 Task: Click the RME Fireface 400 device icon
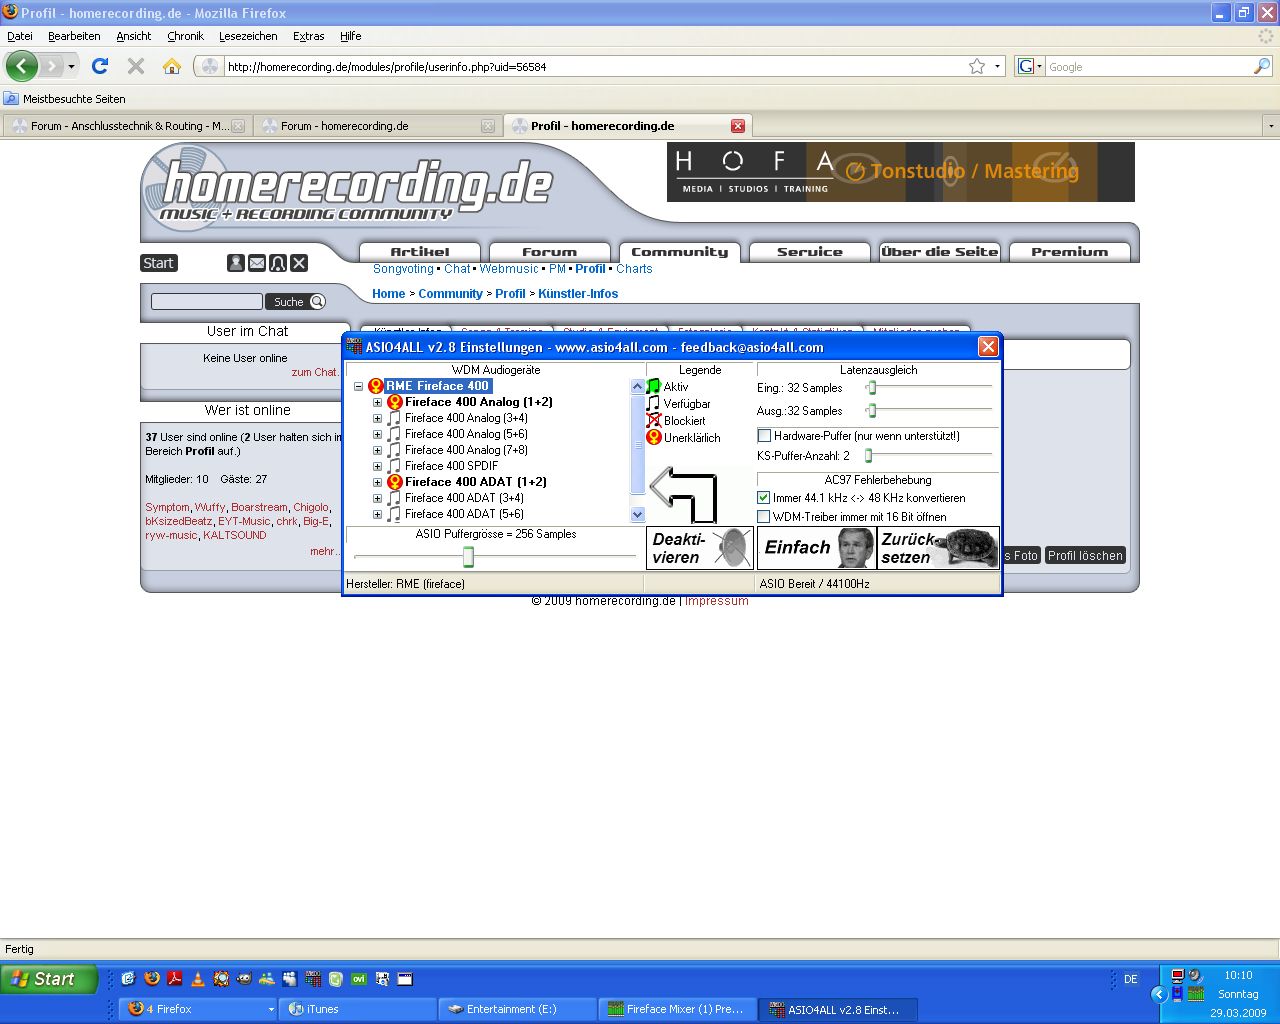376,386
